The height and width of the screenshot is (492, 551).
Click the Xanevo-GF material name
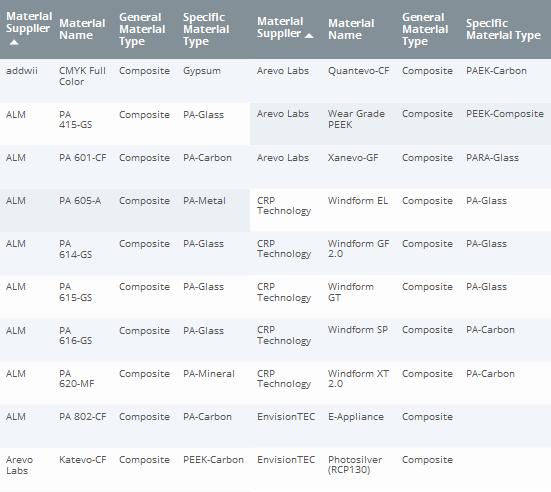coord(353,158)
